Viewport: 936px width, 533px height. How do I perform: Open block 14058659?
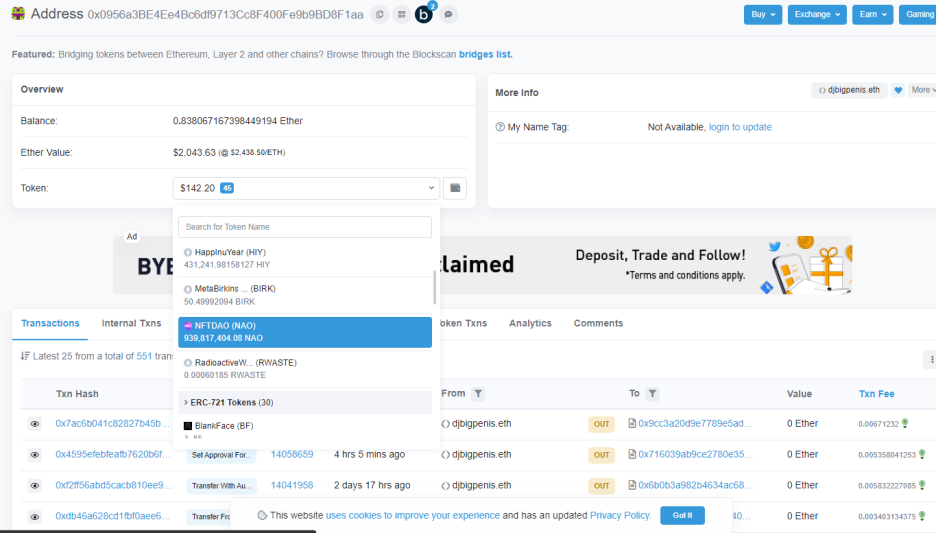pyautogui.click(x=292, y=454)
